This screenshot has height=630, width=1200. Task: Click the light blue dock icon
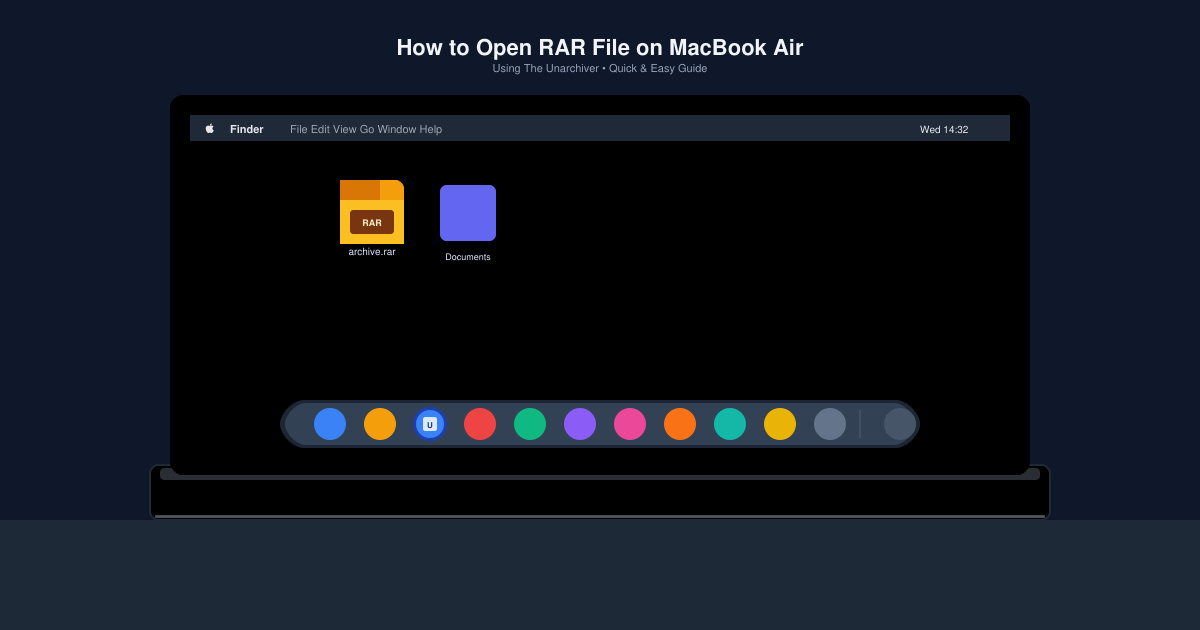pos(330,424)
